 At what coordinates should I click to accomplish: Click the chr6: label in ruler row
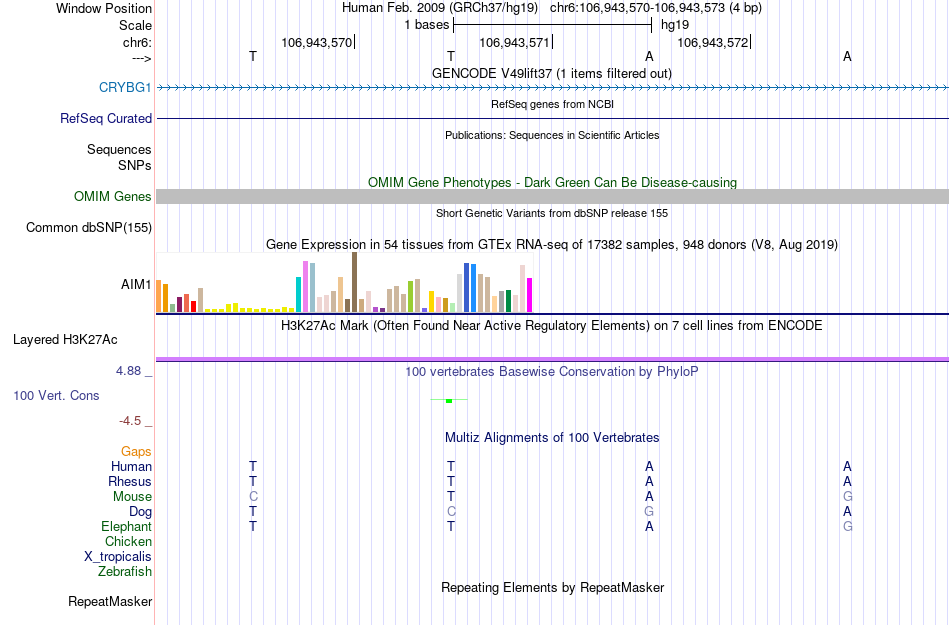(137, 42)
